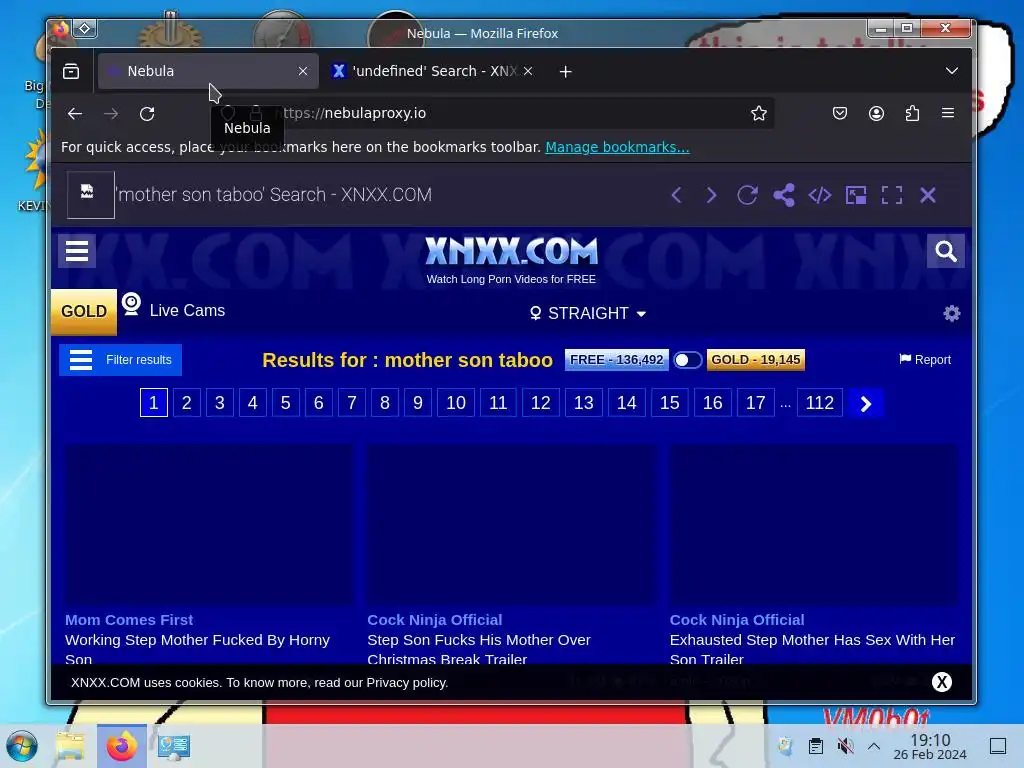Click FREE - 136,492 results badge
This screenshot has height=768, width=1024.
point(616,360)
